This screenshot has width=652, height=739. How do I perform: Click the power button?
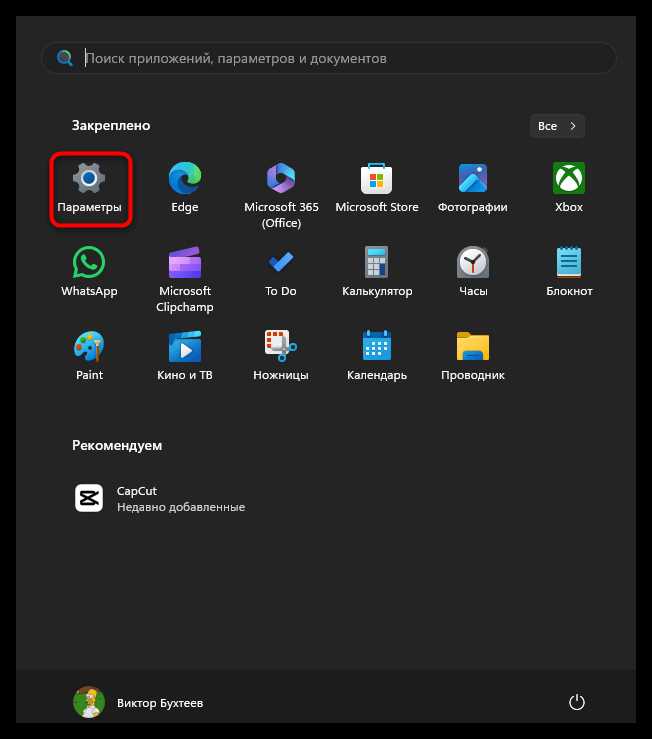pyautogui.click(x=577, y=702)
